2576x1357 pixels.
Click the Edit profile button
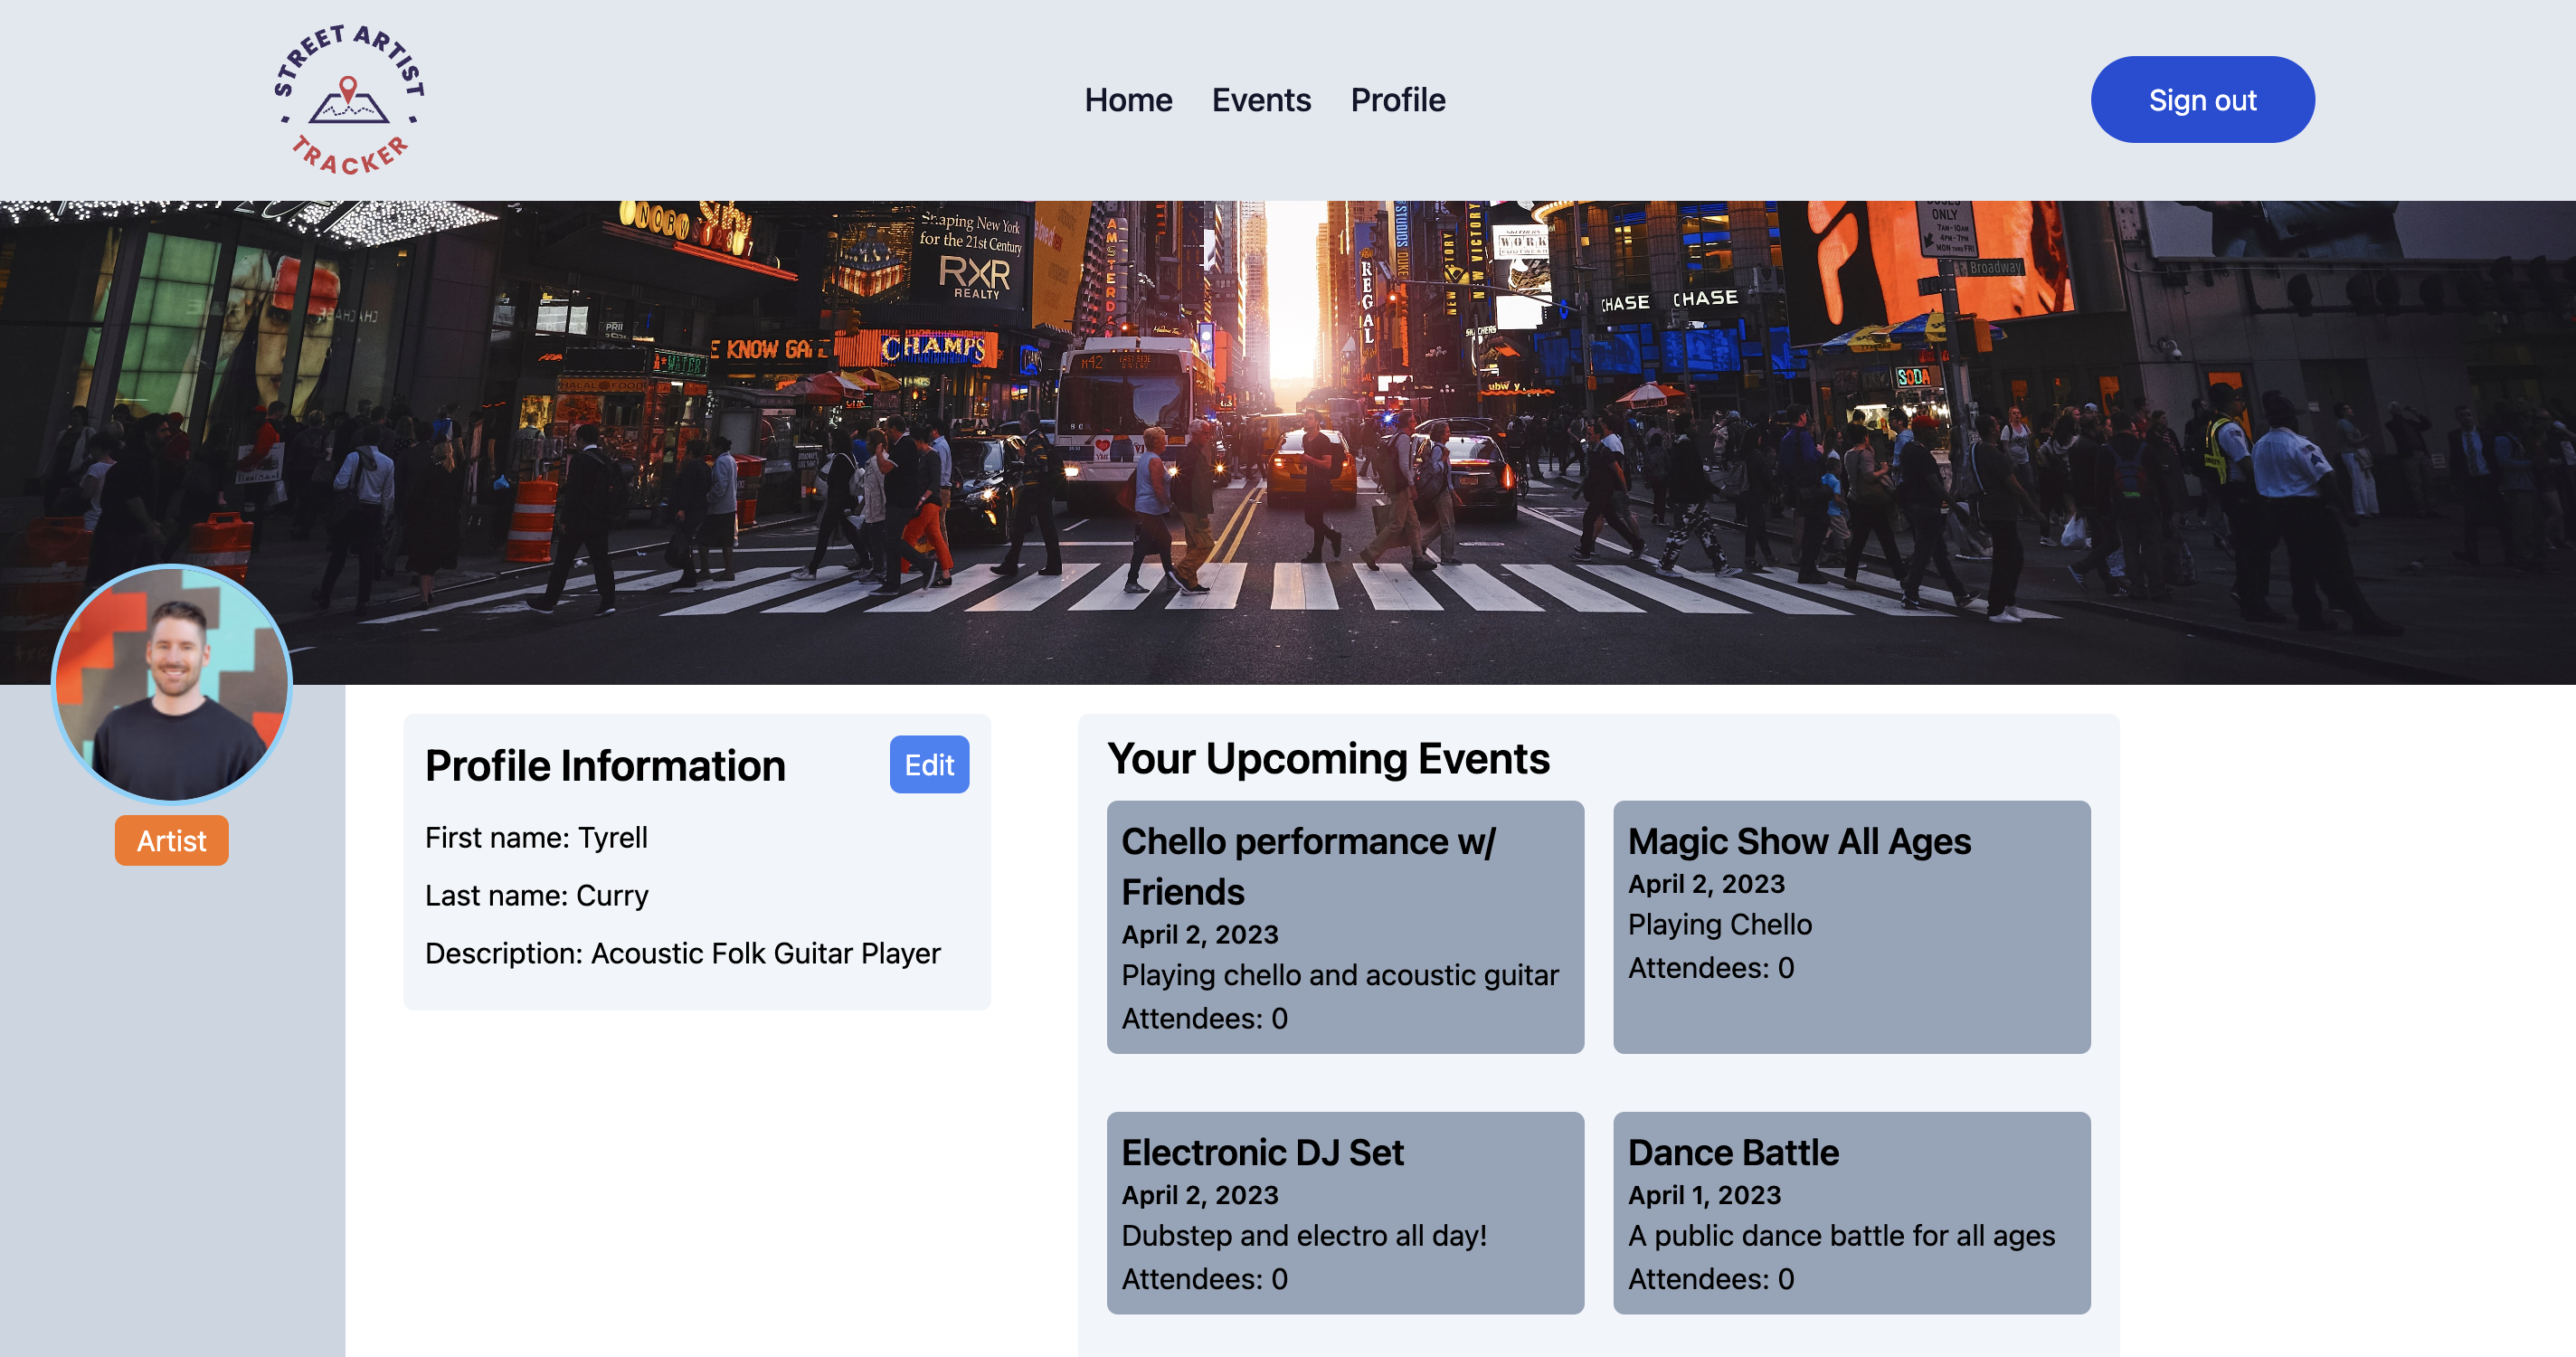tap(928, 765)
